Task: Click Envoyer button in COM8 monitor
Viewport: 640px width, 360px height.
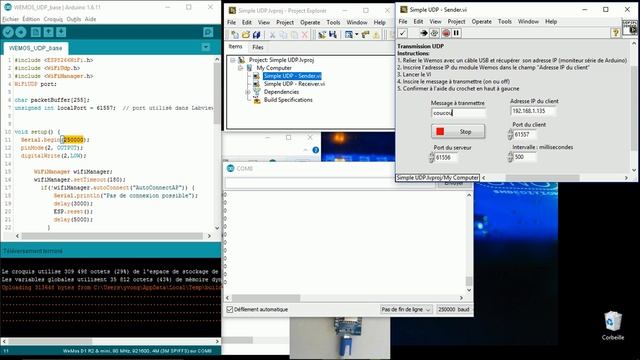Action: tap(453, 184)
